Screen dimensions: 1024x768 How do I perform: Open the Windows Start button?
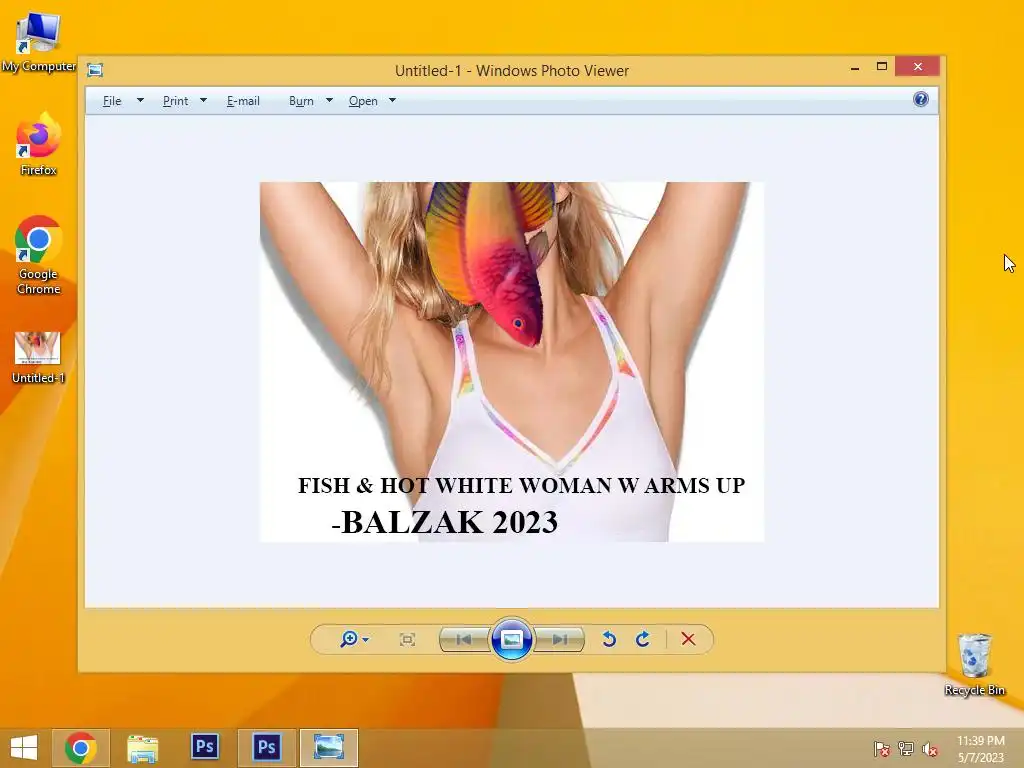tap(24, 748)
